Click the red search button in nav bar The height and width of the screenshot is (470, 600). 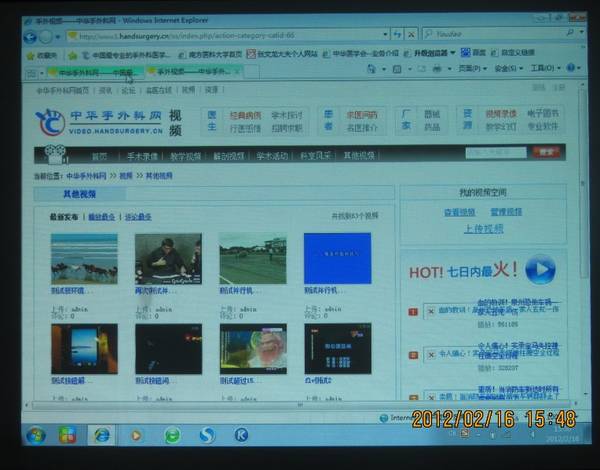(x=545, y=152)
